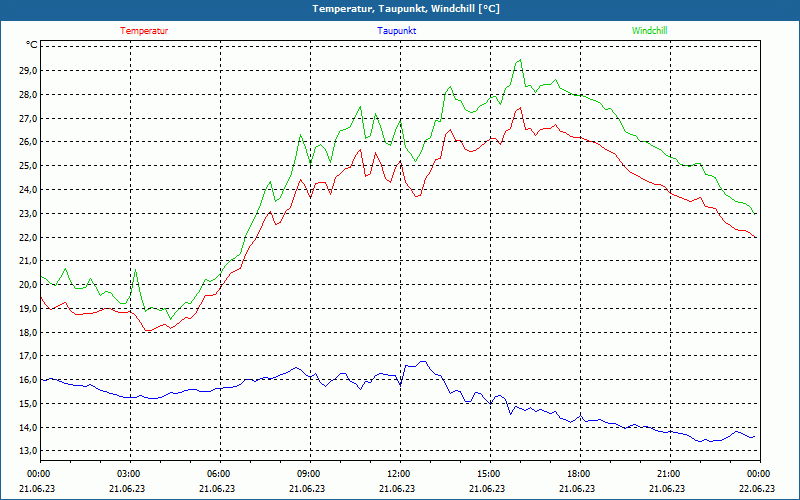
Task: Click the 03:00 time label
Action: coord(128,473)
